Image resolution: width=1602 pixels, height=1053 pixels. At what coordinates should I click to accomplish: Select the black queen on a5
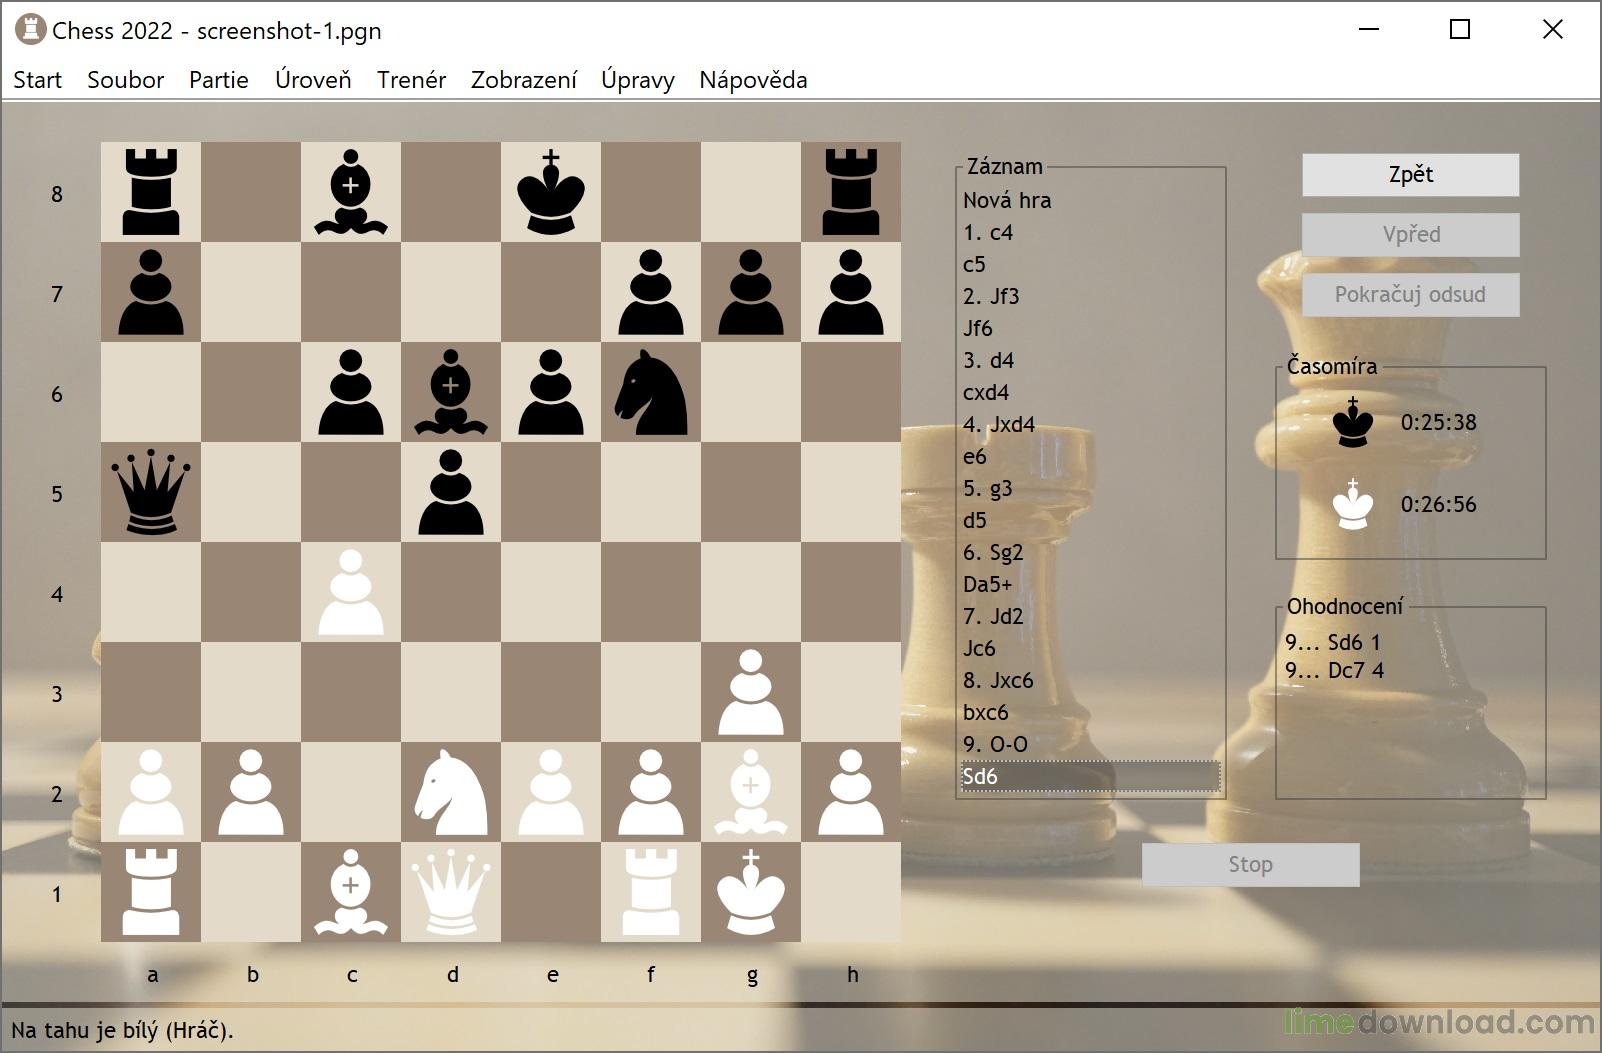153,493
